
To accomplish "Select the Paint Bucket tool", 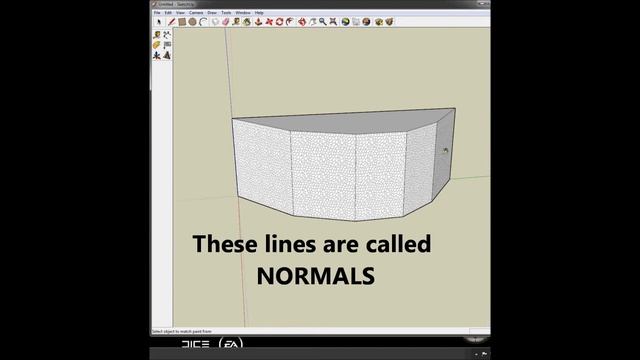I will point(247,22).
